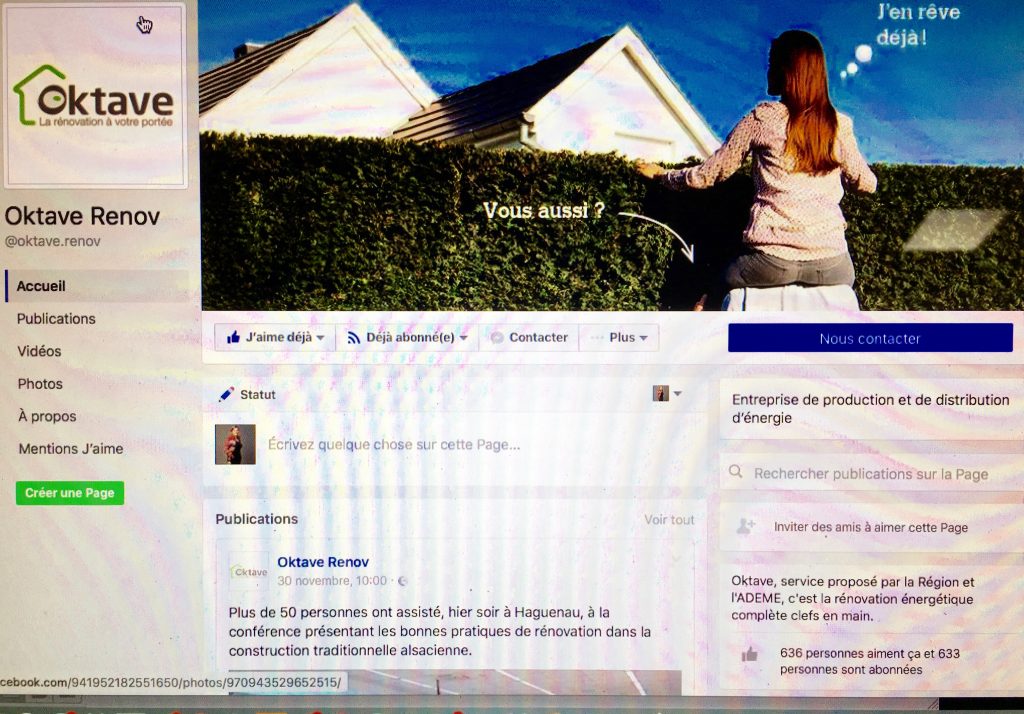Open the Photos sidebar tab
The height and width of the screenshot is (714, 1024).
[40, 384]
